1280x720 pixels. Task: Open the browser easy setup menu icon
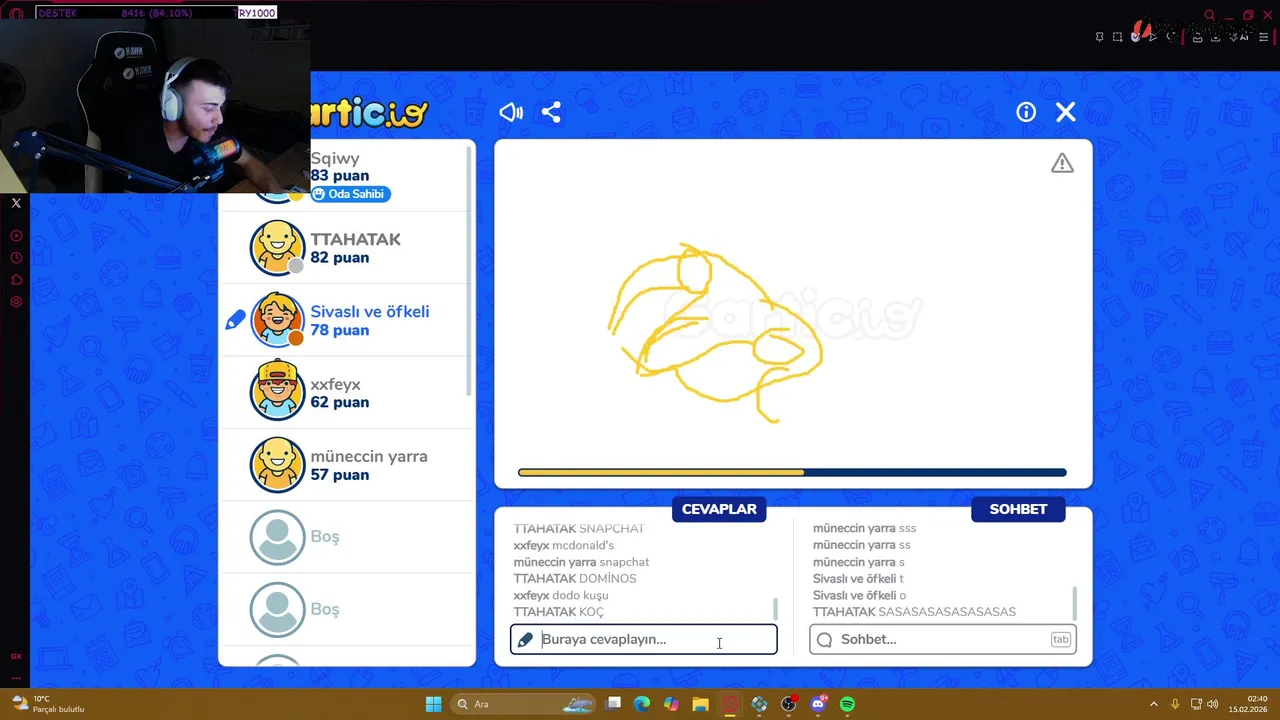pyautogui.click(x=1263, y=37)
